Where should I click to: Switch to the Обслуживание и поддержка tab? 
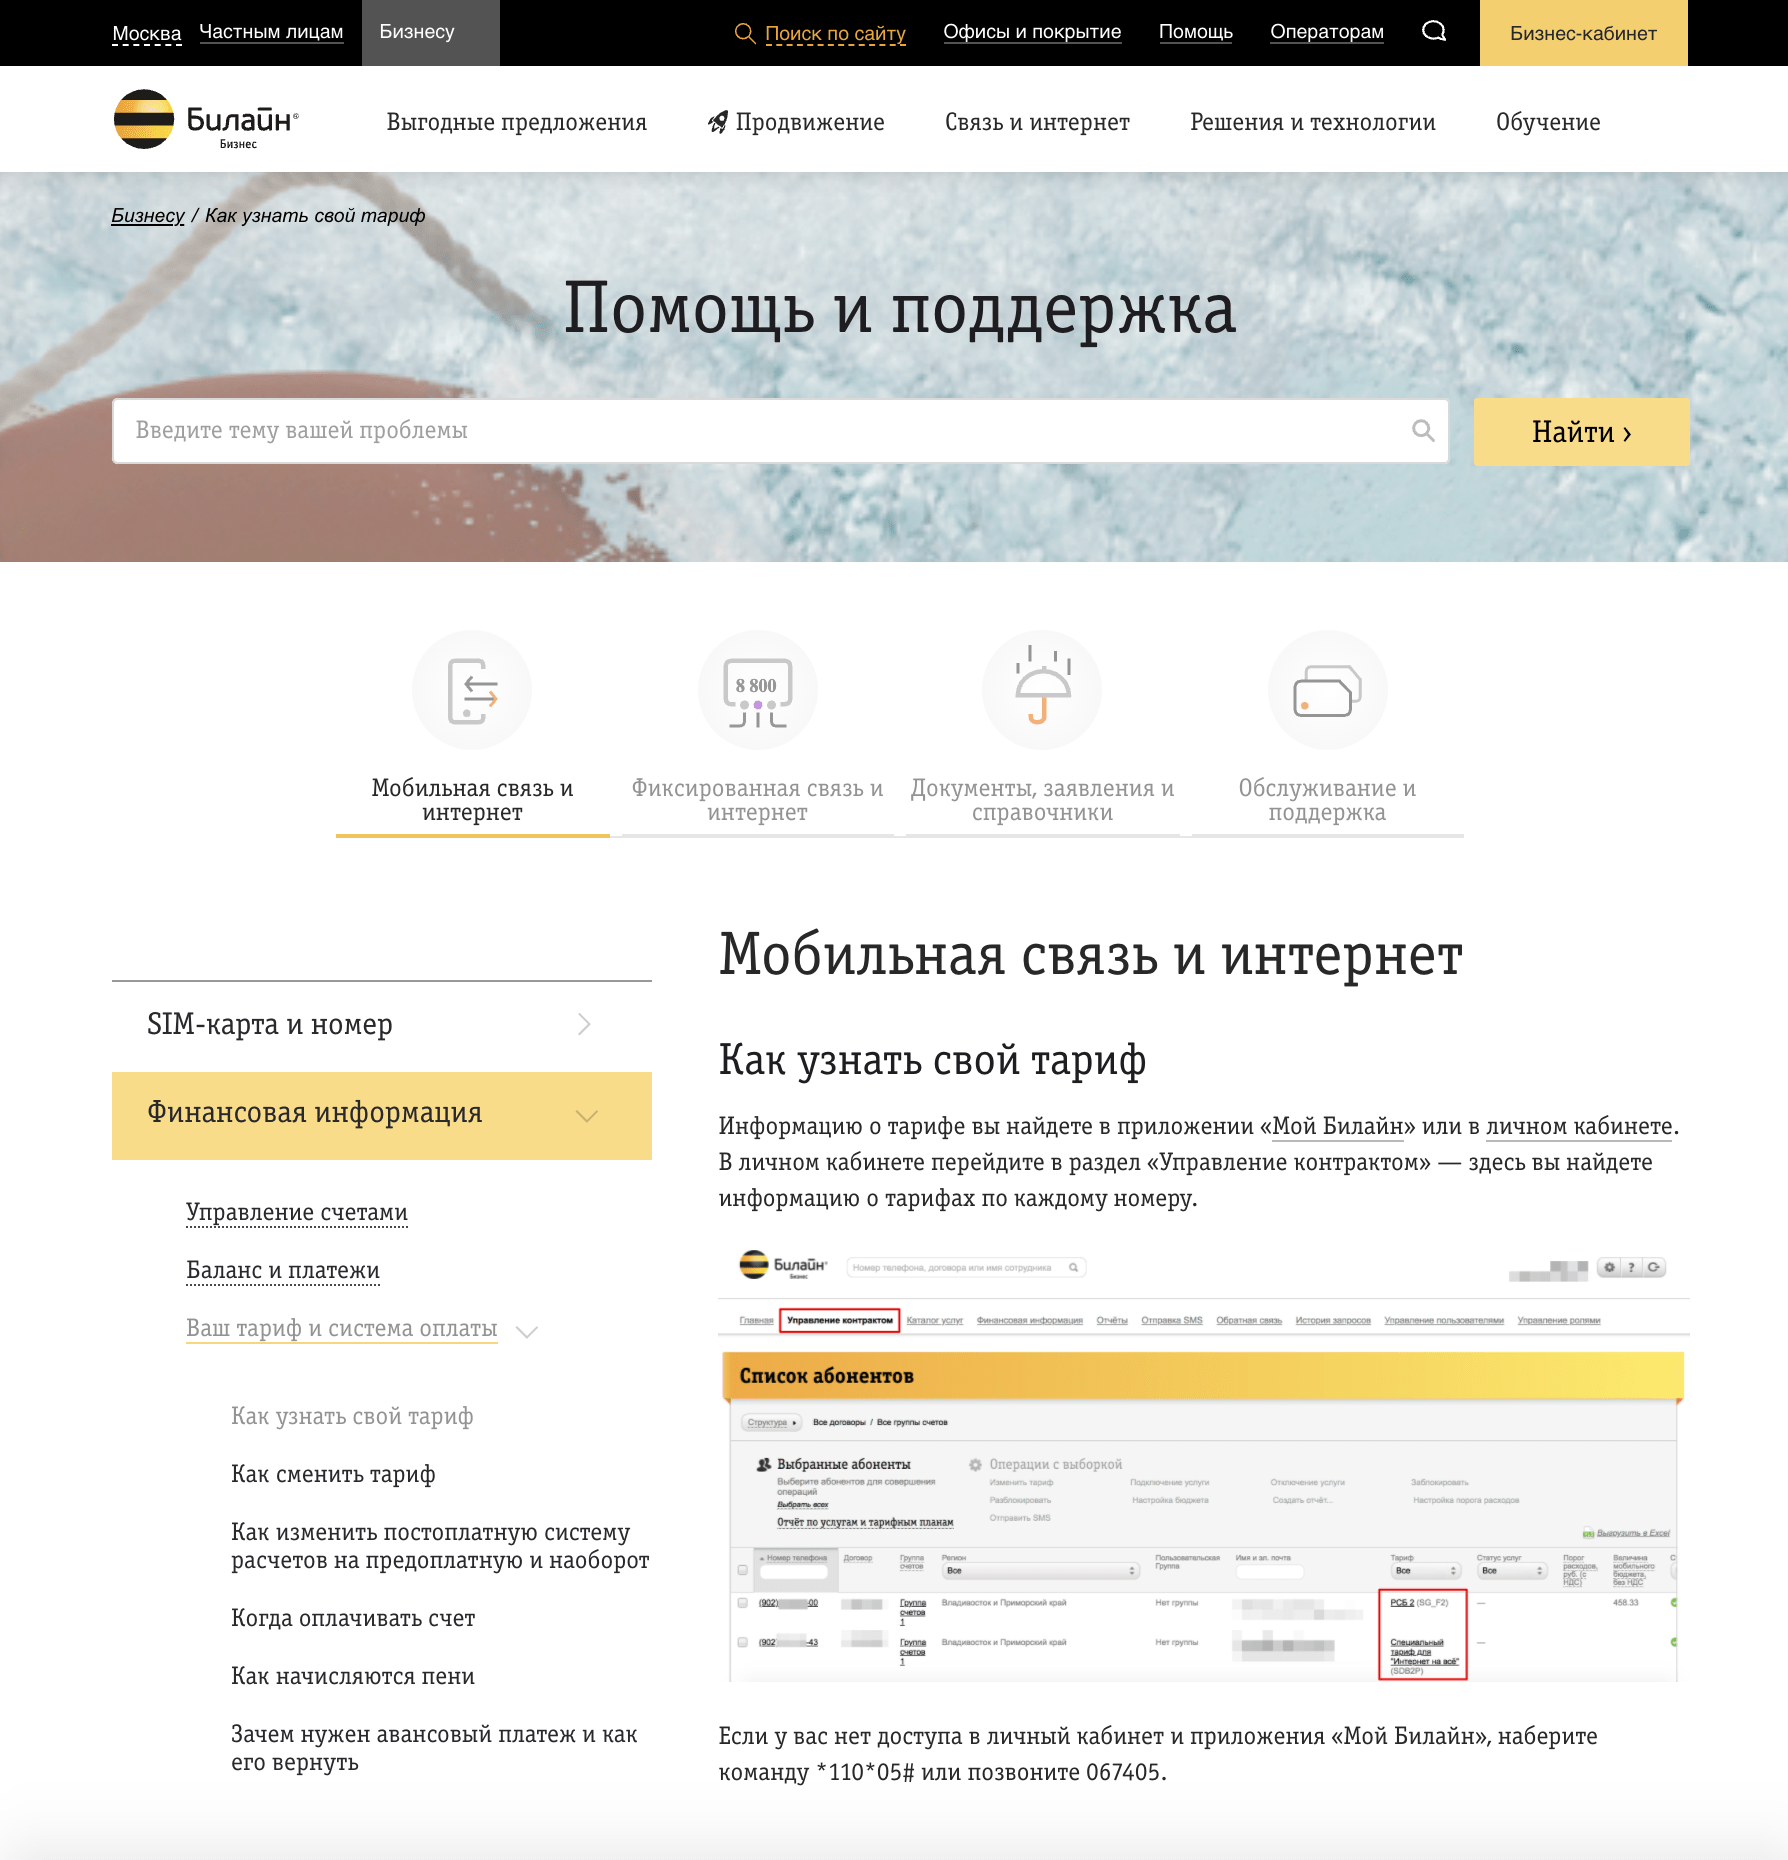[1326, 800]
